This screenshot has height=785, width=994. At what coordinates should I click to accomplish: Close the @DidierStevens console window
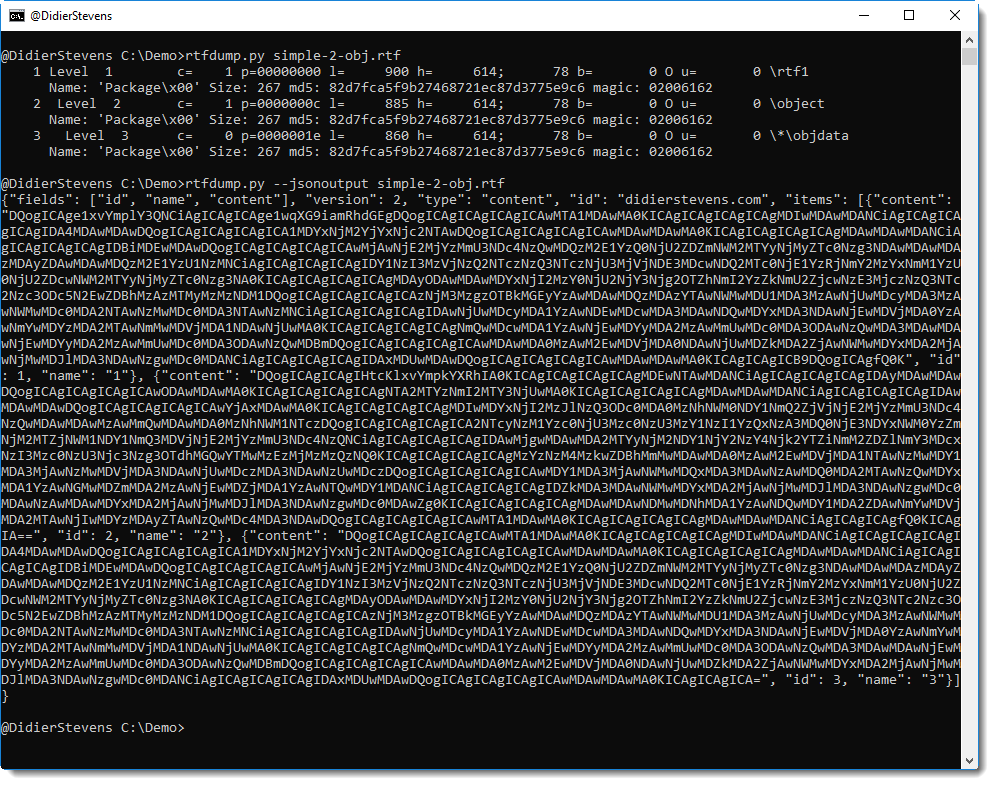pos(955,15)
